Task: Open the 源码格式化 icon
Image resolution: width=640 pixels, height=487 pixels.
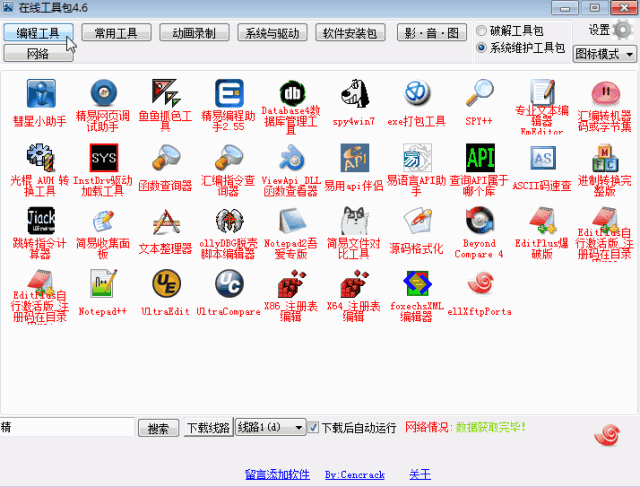Action: 417,221
